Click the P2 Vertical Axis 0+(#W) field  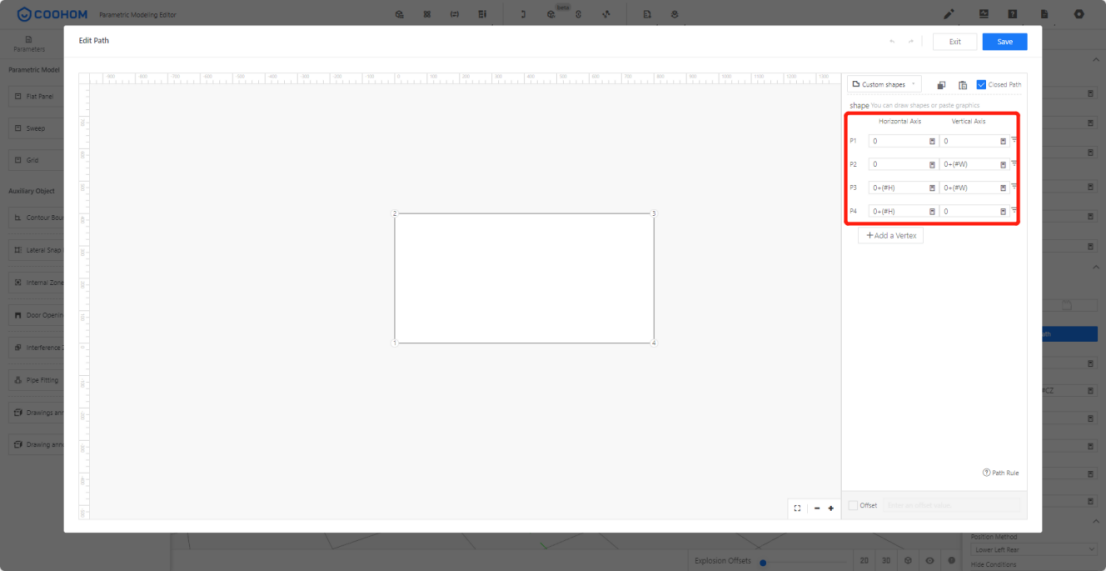974,164
